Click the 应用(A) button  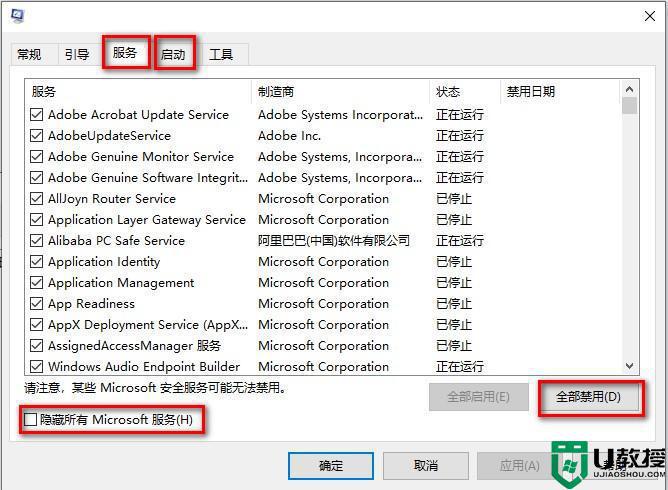[520, 466]
